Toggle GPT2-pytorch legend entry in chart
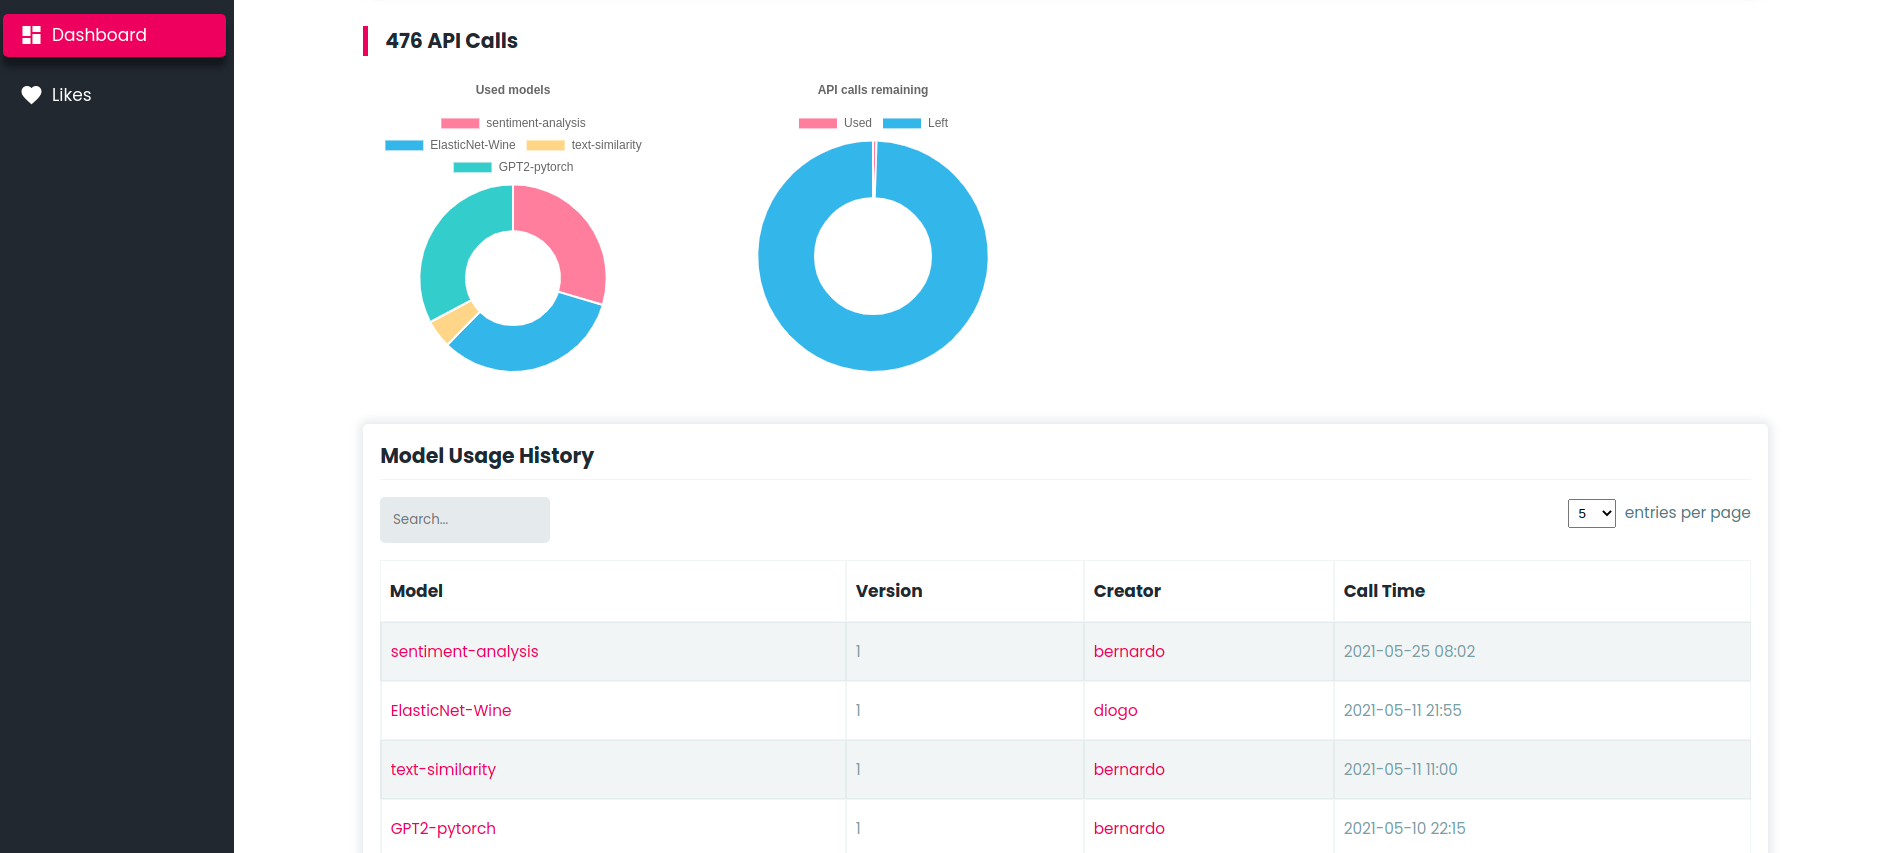This screenshot has height=853, width=1889. (x=513, y=167)
